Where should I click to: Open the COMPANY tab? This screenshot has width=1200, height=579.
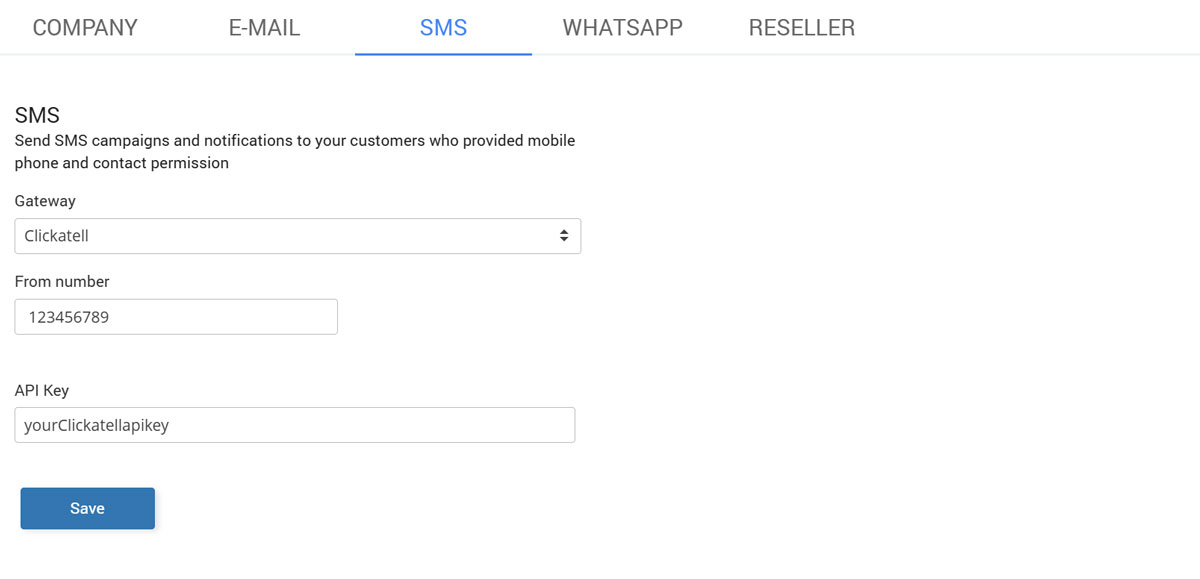coord(85,27)
